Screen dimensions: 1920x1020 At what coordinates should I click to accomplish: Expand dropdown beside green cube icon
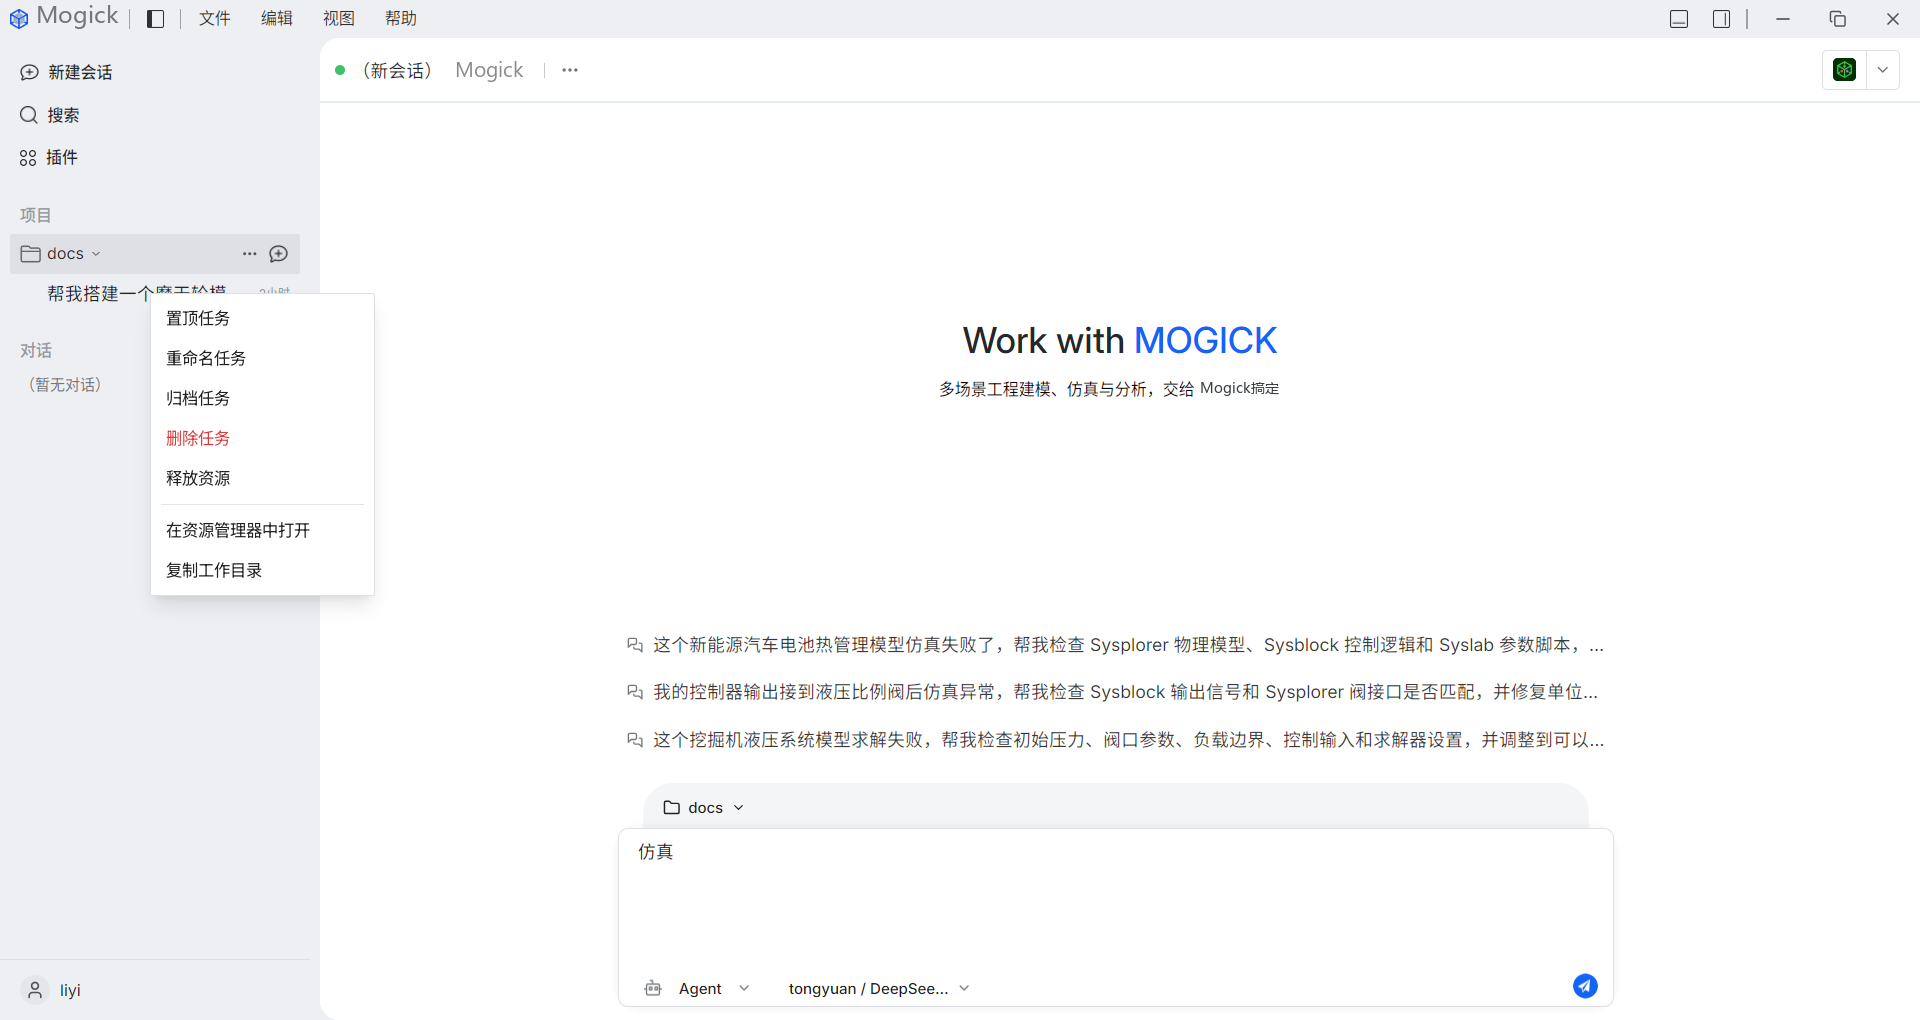pos(1883,70)
